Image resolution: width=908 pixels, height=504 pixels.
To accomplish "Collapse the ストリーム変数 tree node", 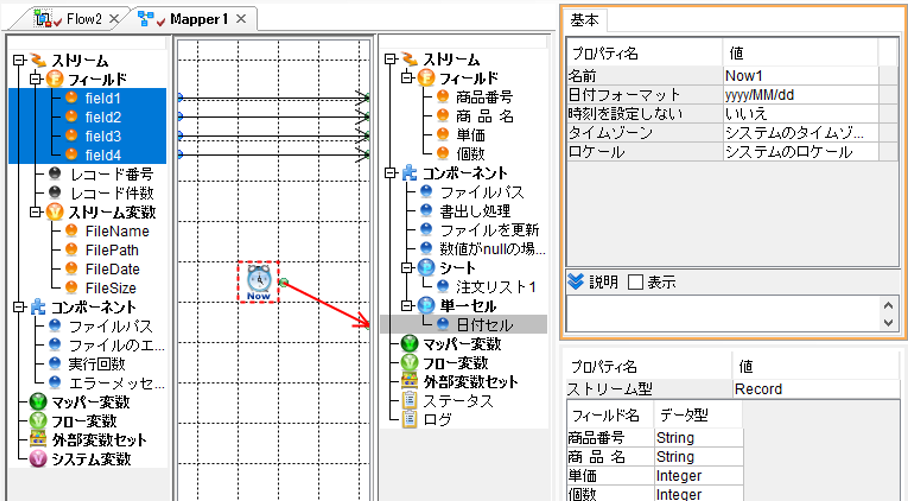I will pyautogui.click(x=36, y=212).
